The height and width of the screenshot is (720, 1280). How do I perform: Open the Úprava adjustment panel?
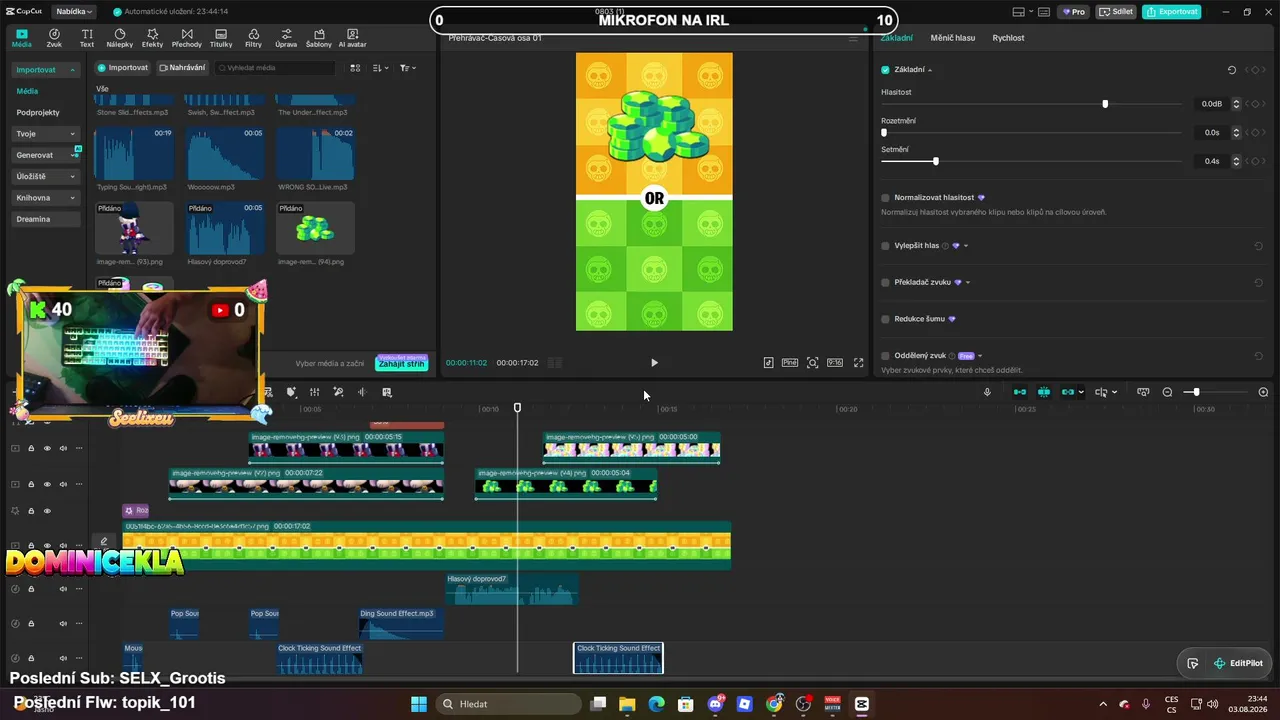[x=286, y=38]
